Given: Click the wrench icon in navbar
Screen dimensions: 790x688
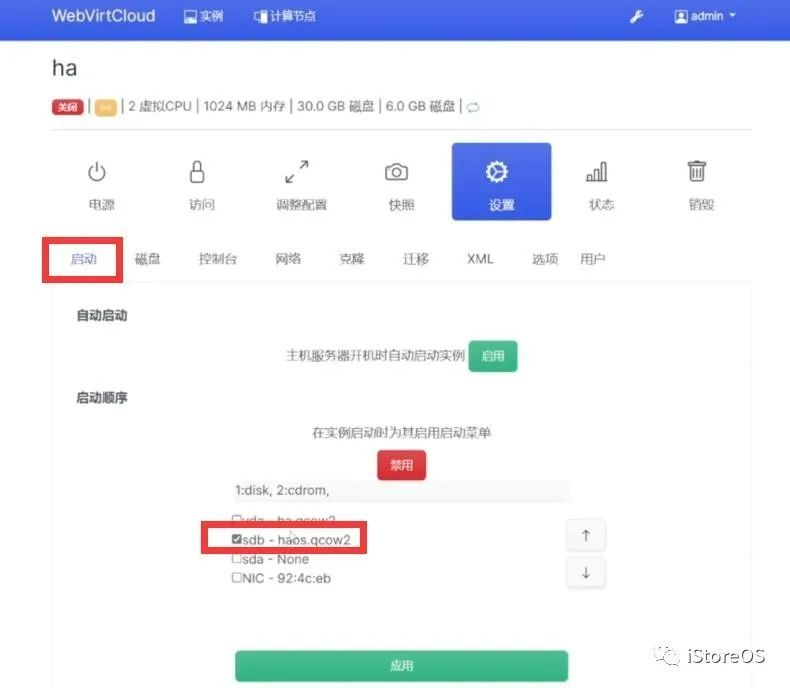Looking at the screenshot, I should [636, 17].
